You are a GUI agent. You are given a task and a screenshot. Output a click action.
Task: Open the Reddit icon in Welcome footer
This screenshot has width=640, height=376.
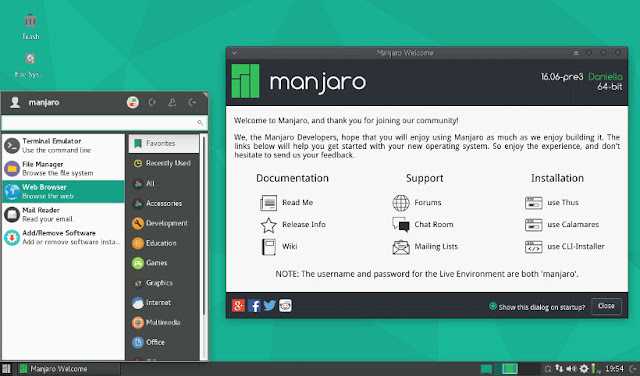pyautogui.click(x=285, y=305)
